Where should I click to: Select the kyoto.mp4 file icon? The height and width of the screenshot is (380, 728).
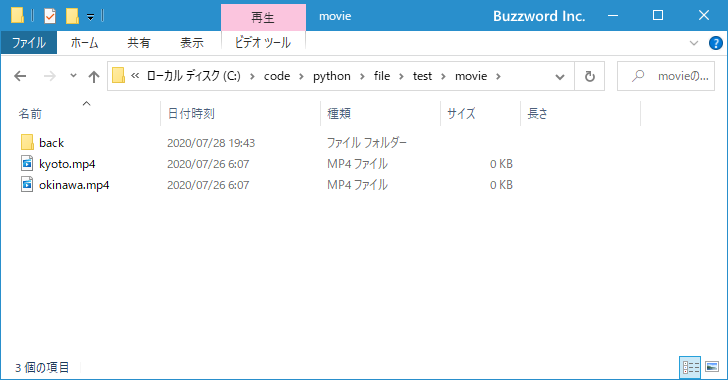[x=27, y=164]
